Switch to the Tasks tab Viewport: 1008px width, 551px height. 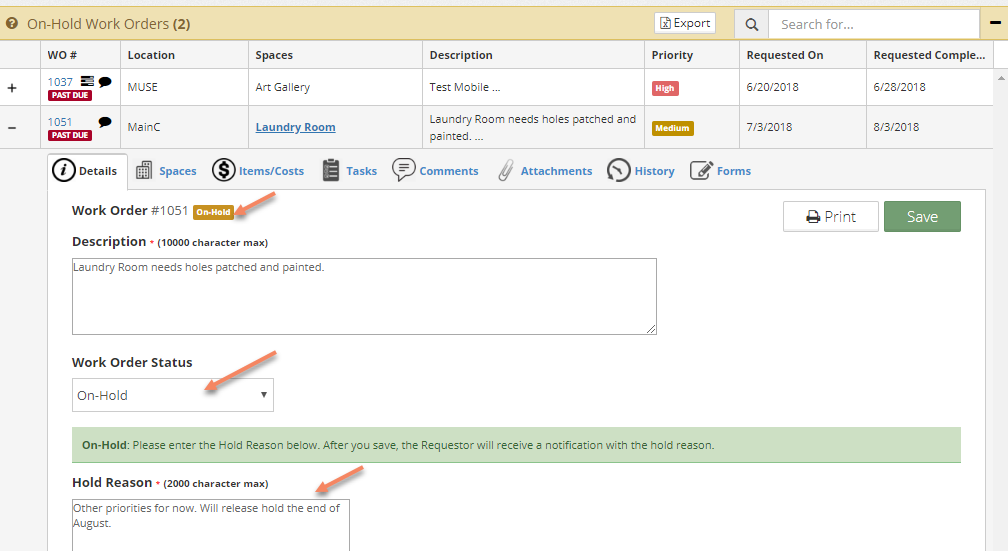[350, 170]
